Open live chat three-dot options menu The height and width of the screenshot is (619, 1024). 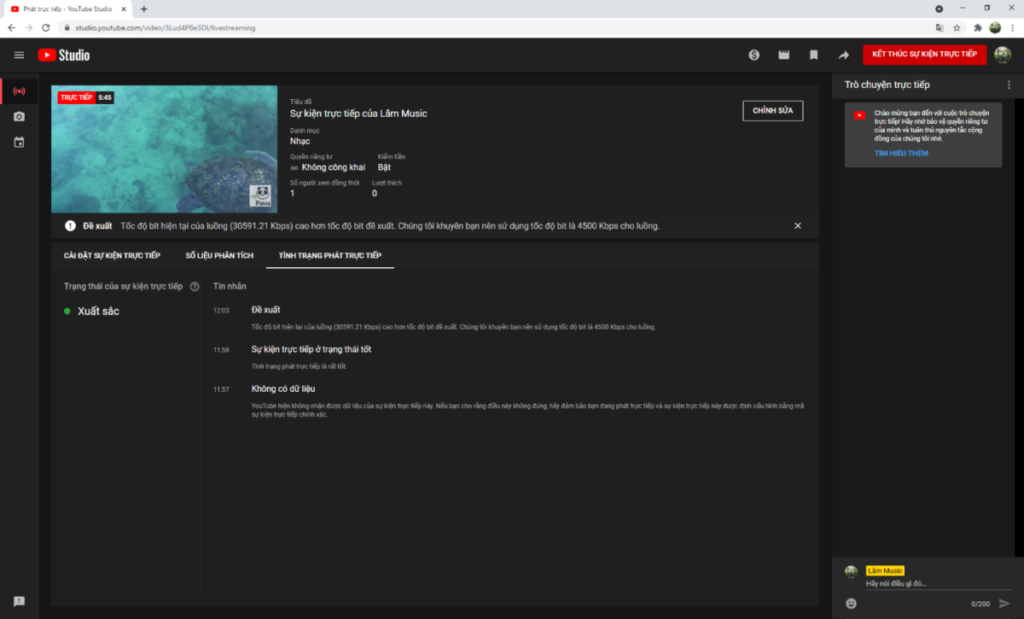point(1008,85)
